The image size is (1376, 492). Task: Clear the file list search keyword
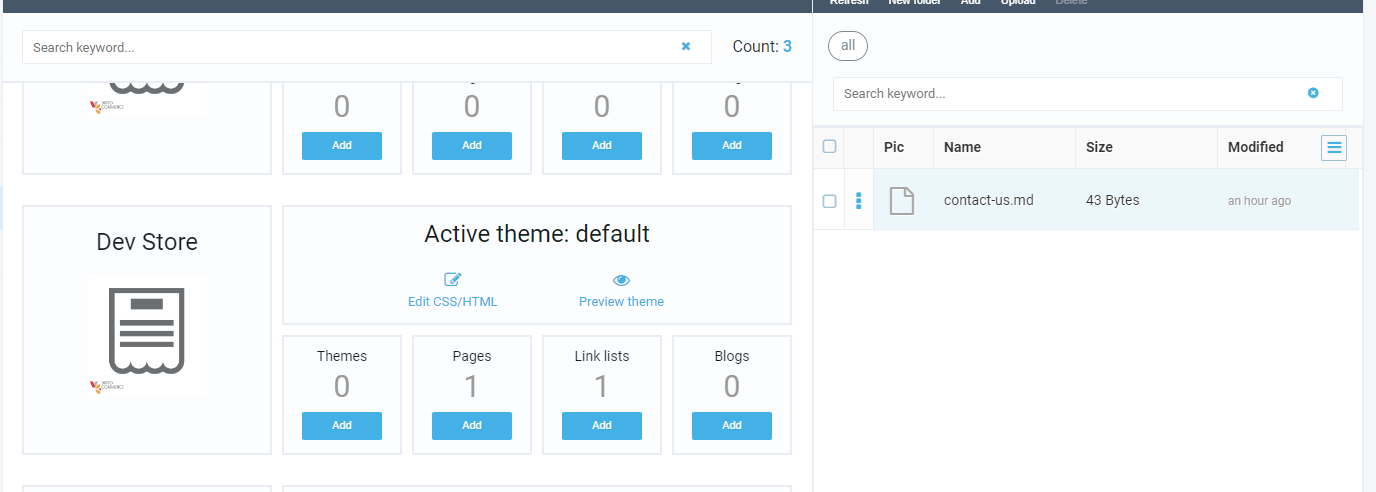click(1313, 93)
